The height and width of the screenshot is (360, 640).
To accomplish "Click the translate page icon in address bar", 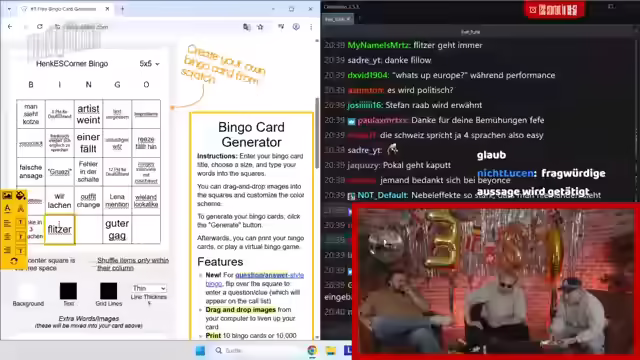I will tap(247, 27).
